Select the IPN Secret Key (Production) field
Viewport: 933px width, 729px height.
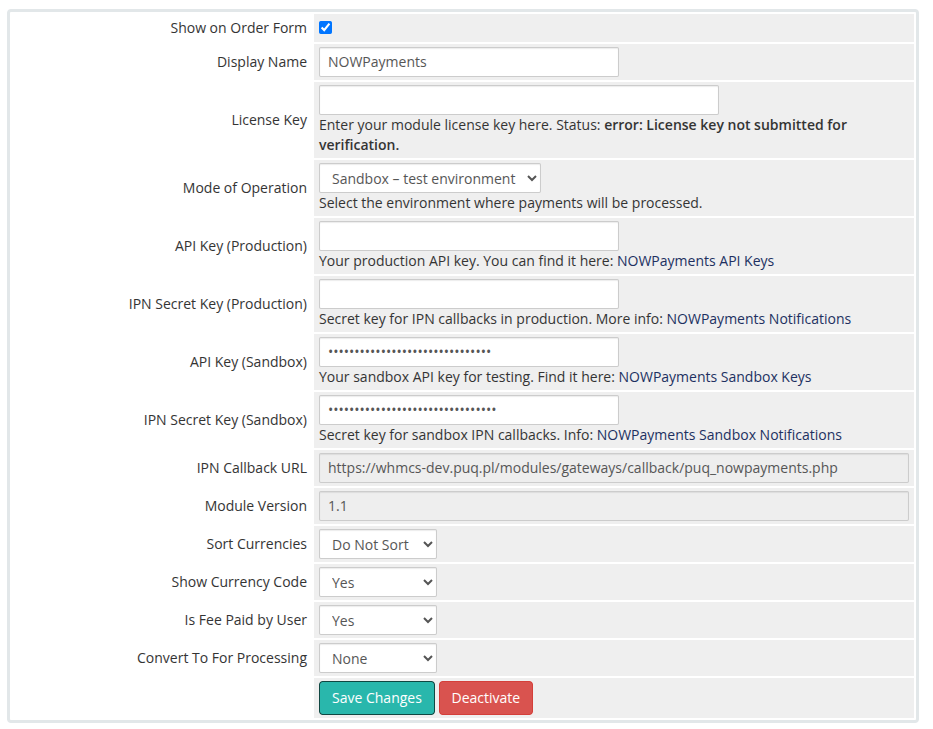tap(468, 294)
